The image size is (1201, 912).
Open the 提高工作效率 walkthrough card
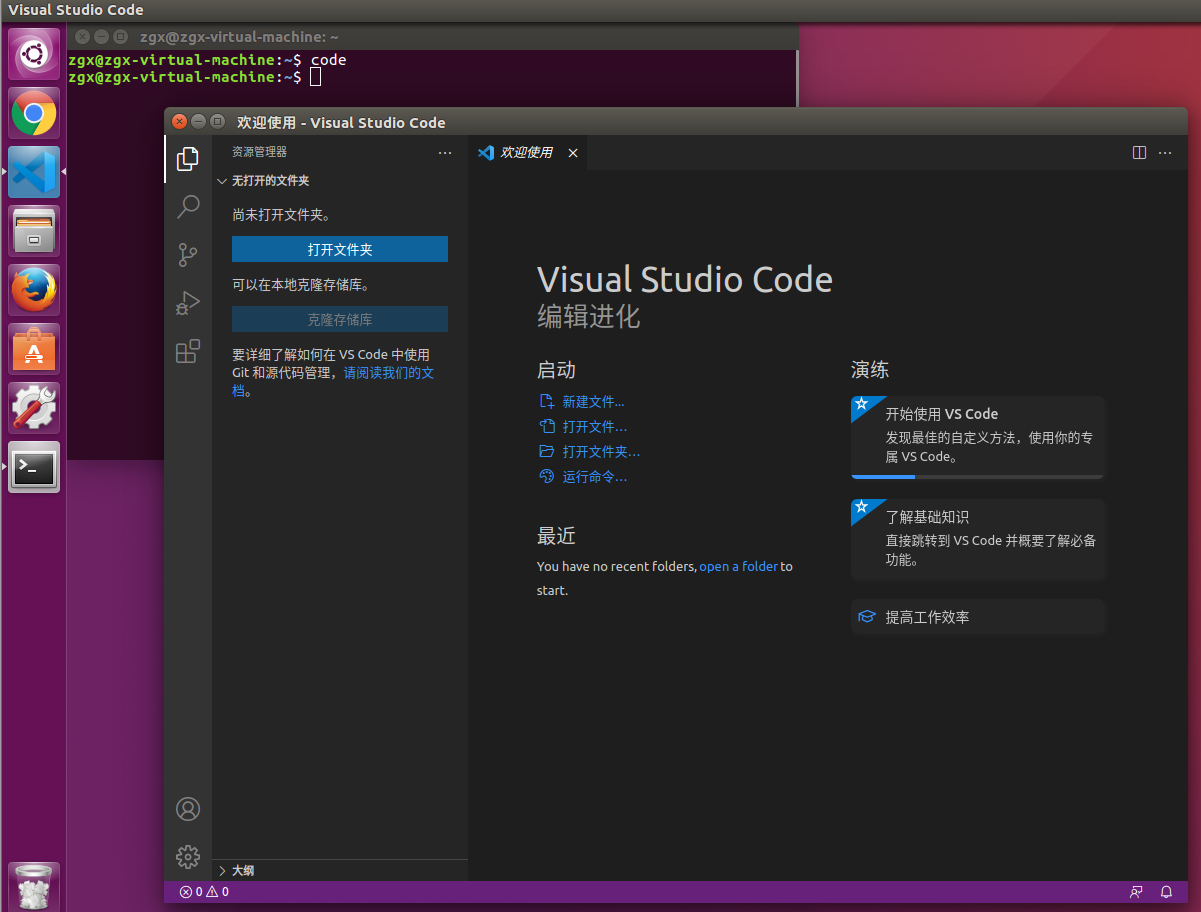(978, 617)
